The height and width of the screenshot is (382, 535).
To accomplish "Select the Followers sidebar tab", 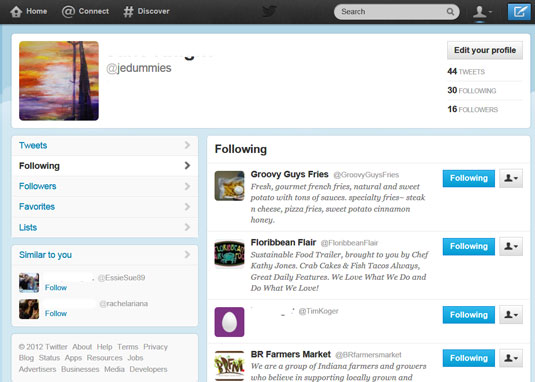I will 105,186.
